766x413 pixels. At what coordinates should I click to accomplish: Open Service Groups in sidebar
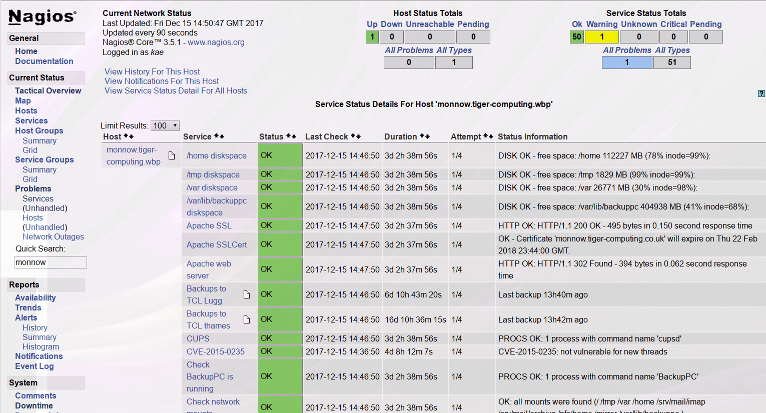click(44, 159)
